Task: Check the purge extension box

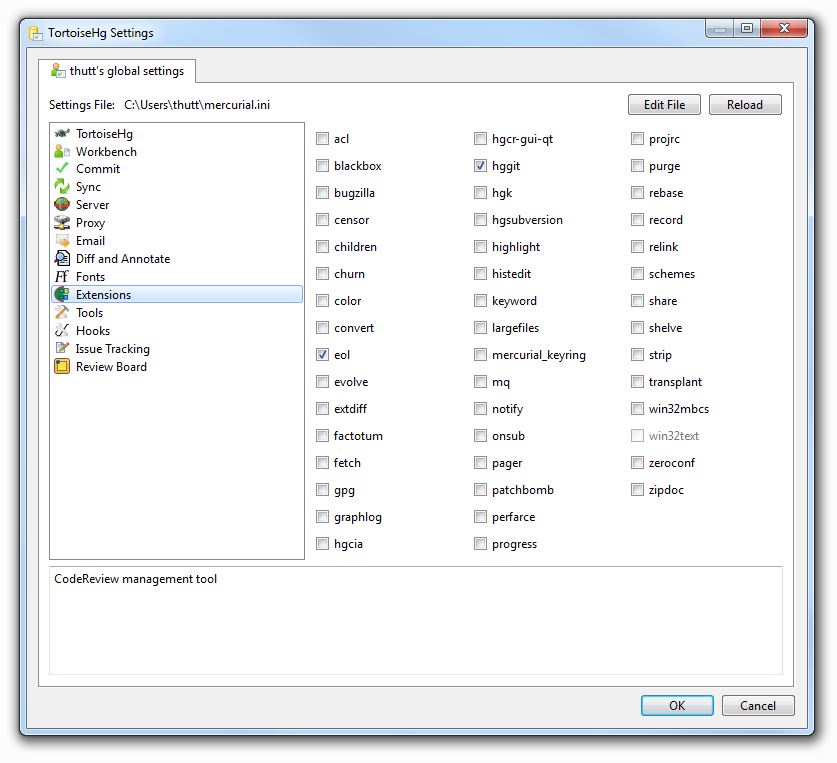Action: coord(637,166)
